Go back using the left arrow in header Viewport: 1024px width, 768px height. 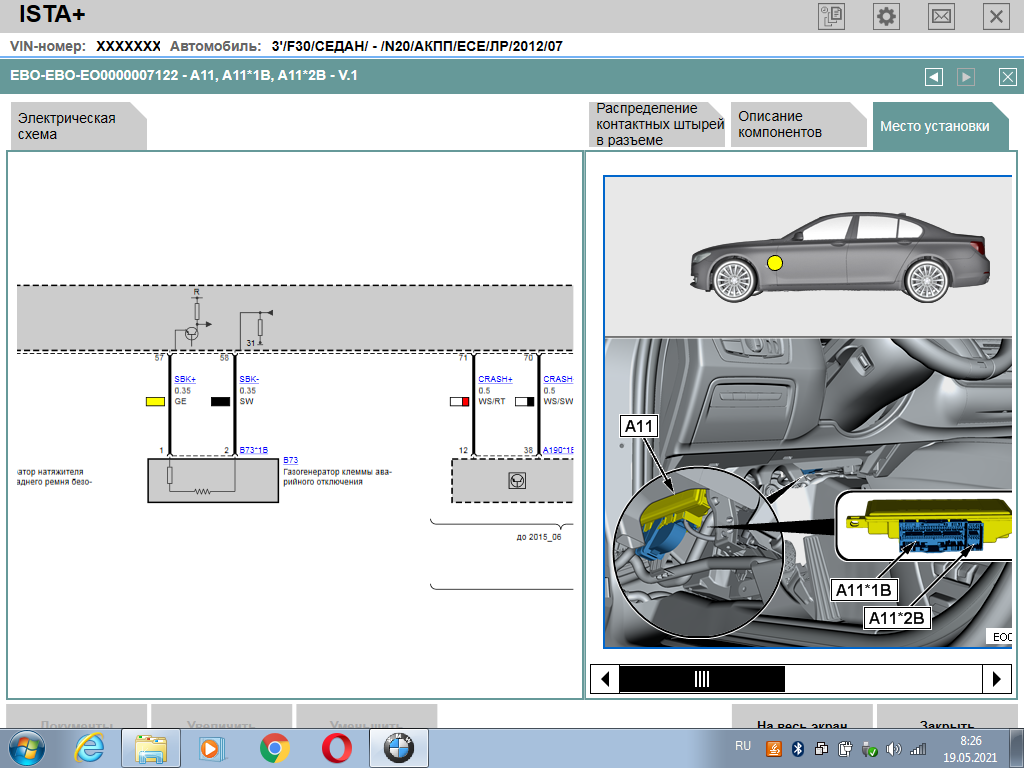933,77
